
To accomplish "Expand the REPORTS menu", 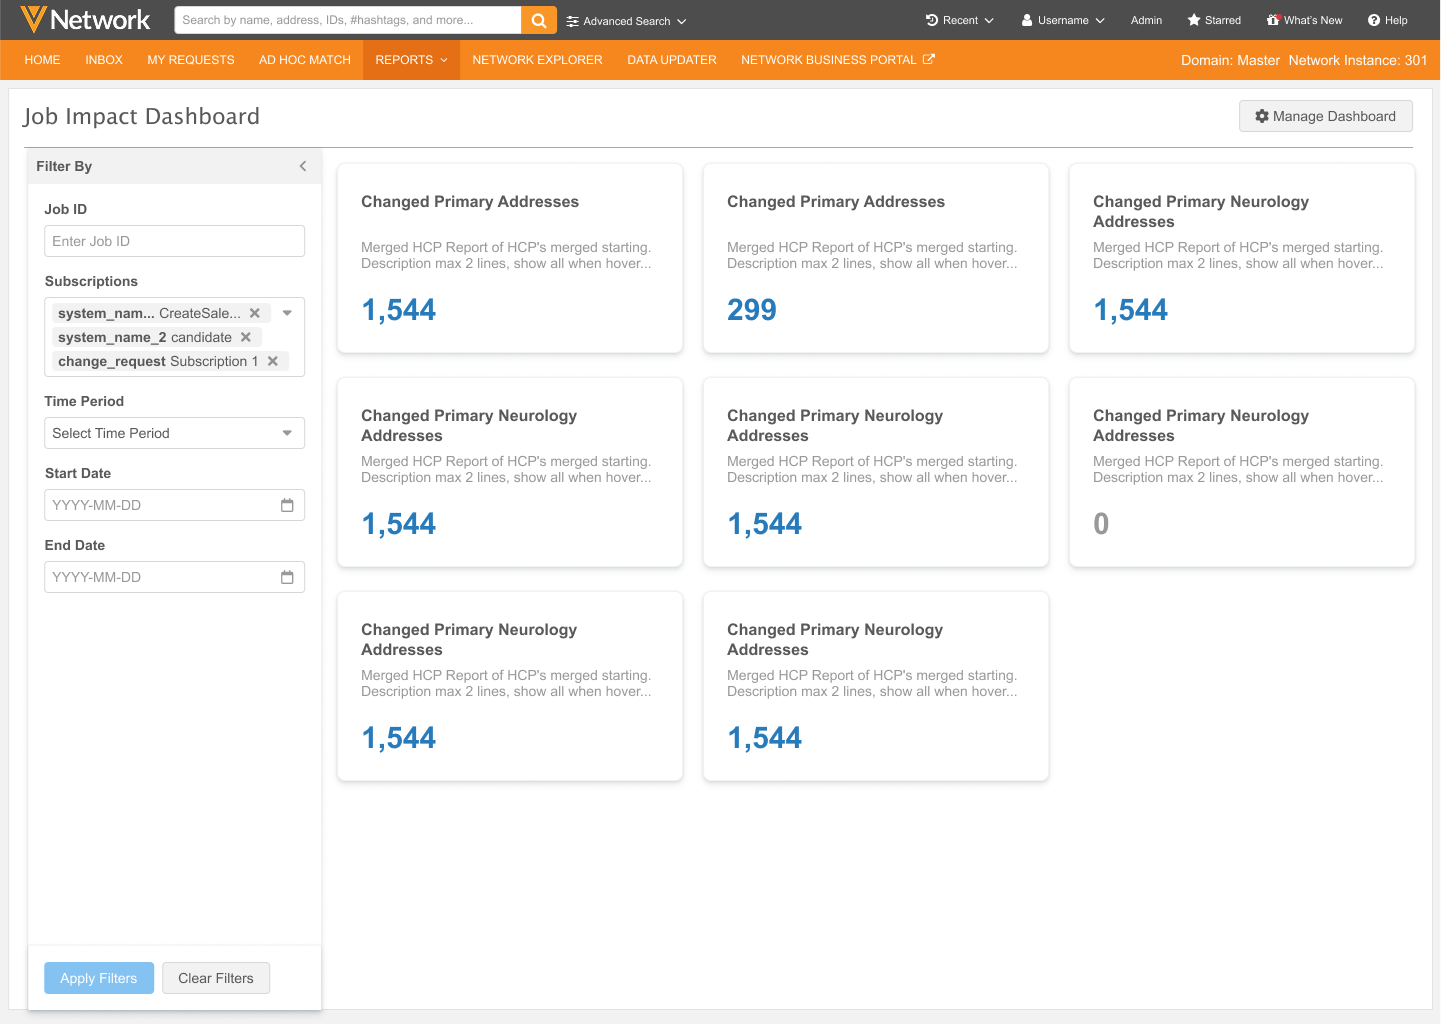I will point(411,60).
